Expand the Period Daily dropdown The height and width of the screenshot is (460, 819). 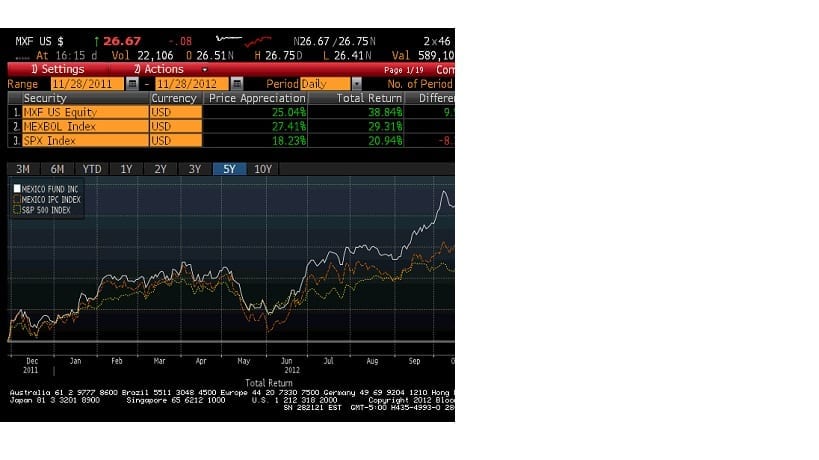tap(357, 84)
